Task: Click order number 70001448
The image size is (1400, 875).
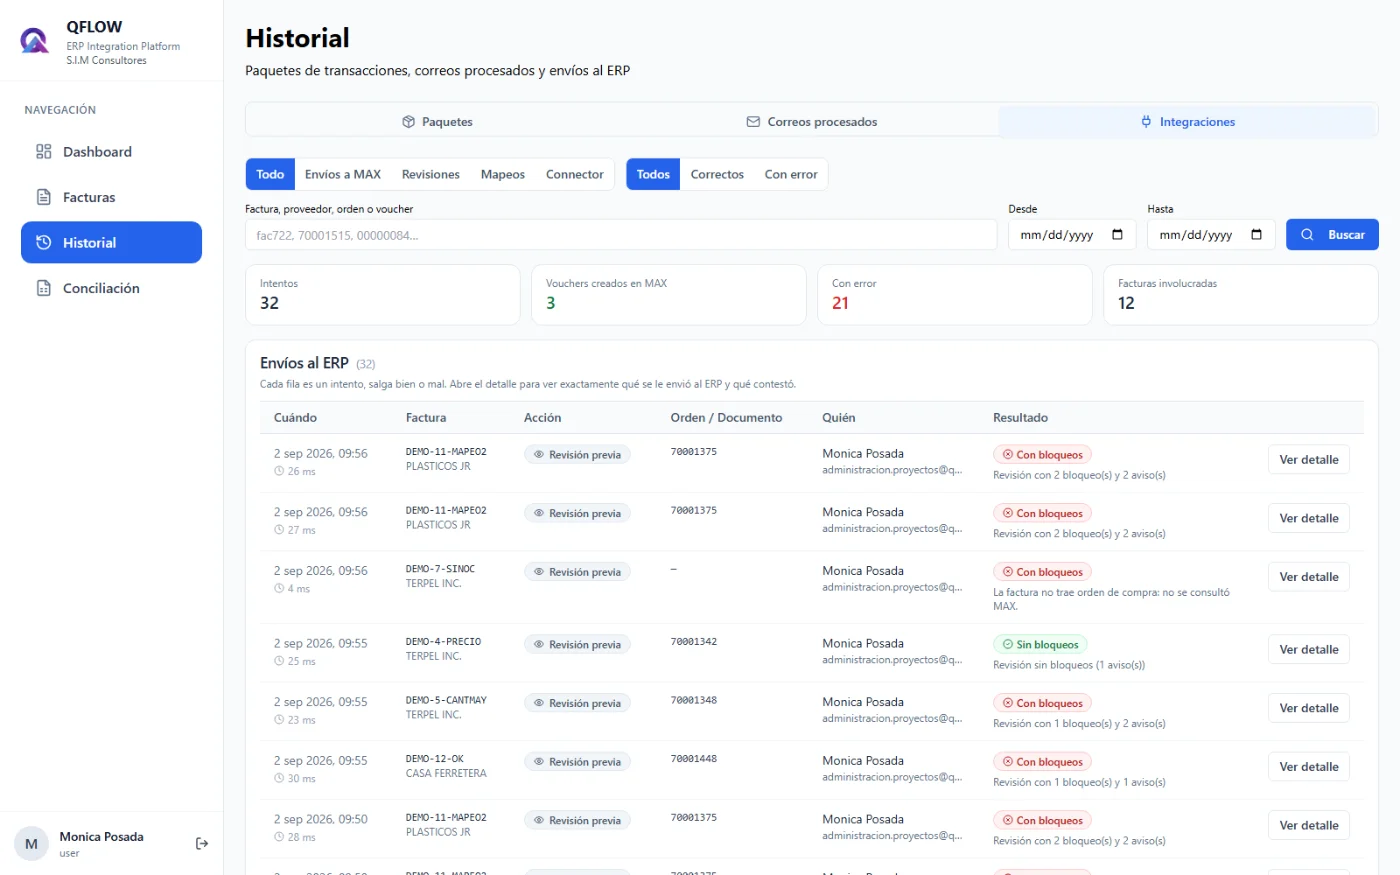Action: coord(693,759)
